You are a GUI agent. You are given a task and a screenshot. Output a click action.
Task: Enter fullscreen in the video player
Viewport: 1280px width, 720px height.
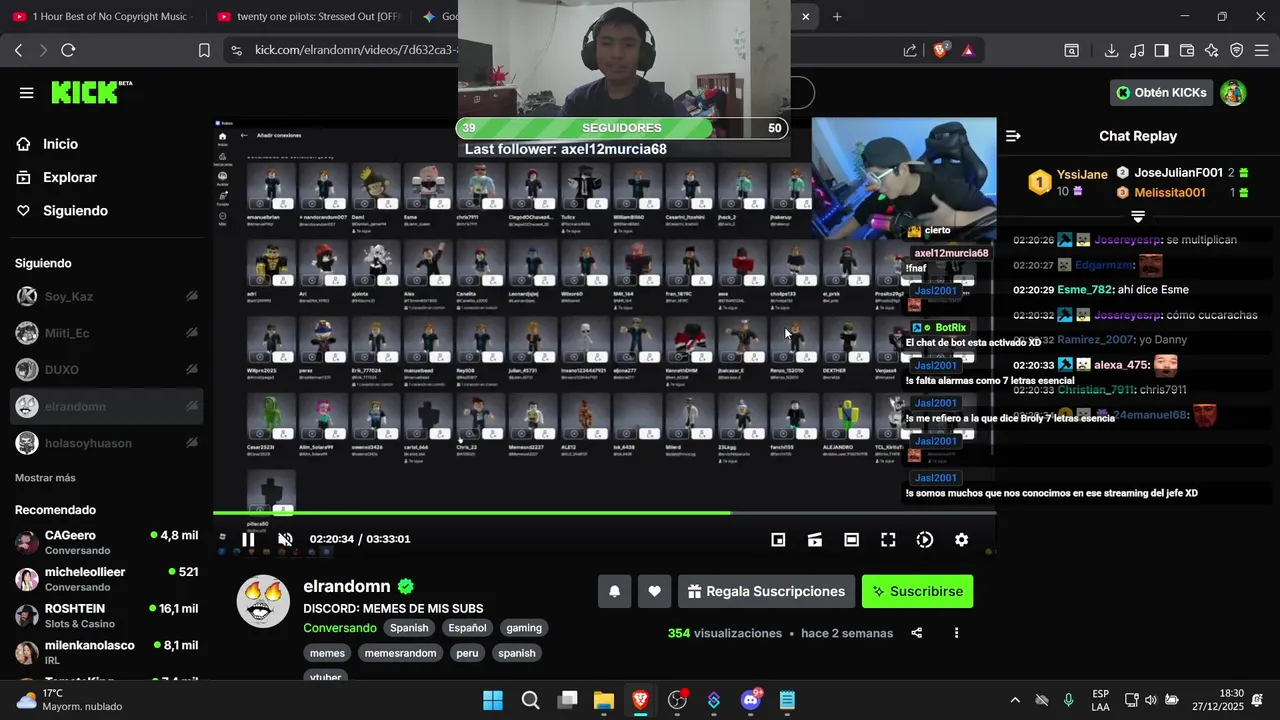(x=888, y=540)
